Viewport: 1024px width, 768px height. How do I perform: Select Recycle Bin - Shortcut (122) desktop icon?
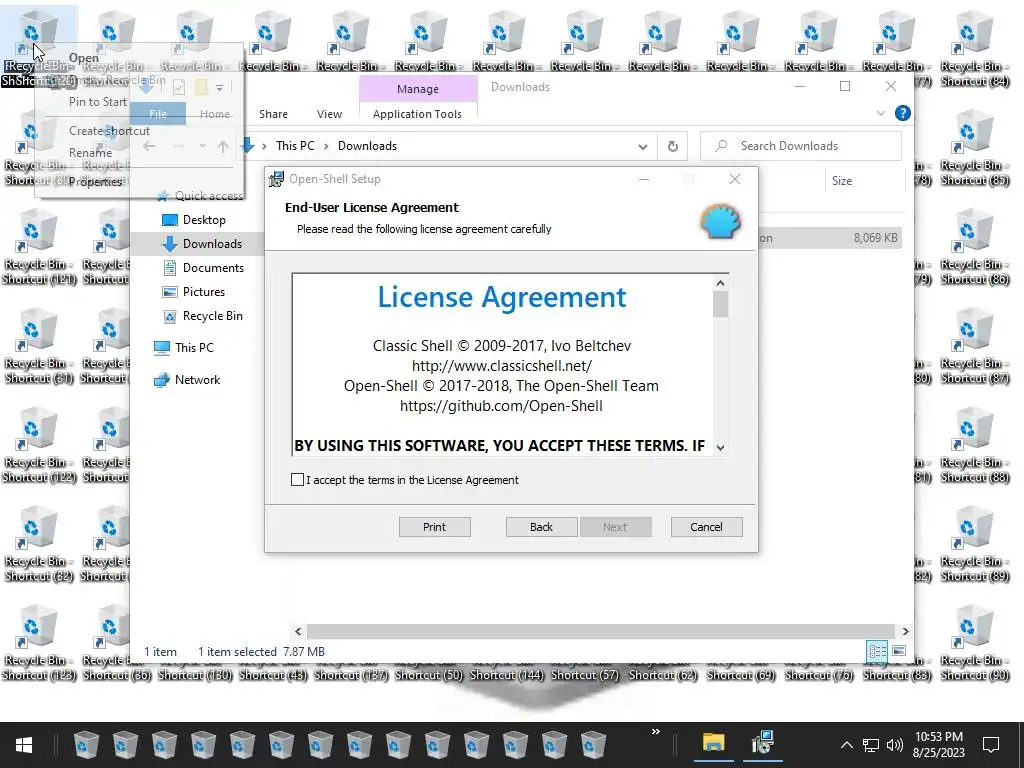(x=39, y=445)
